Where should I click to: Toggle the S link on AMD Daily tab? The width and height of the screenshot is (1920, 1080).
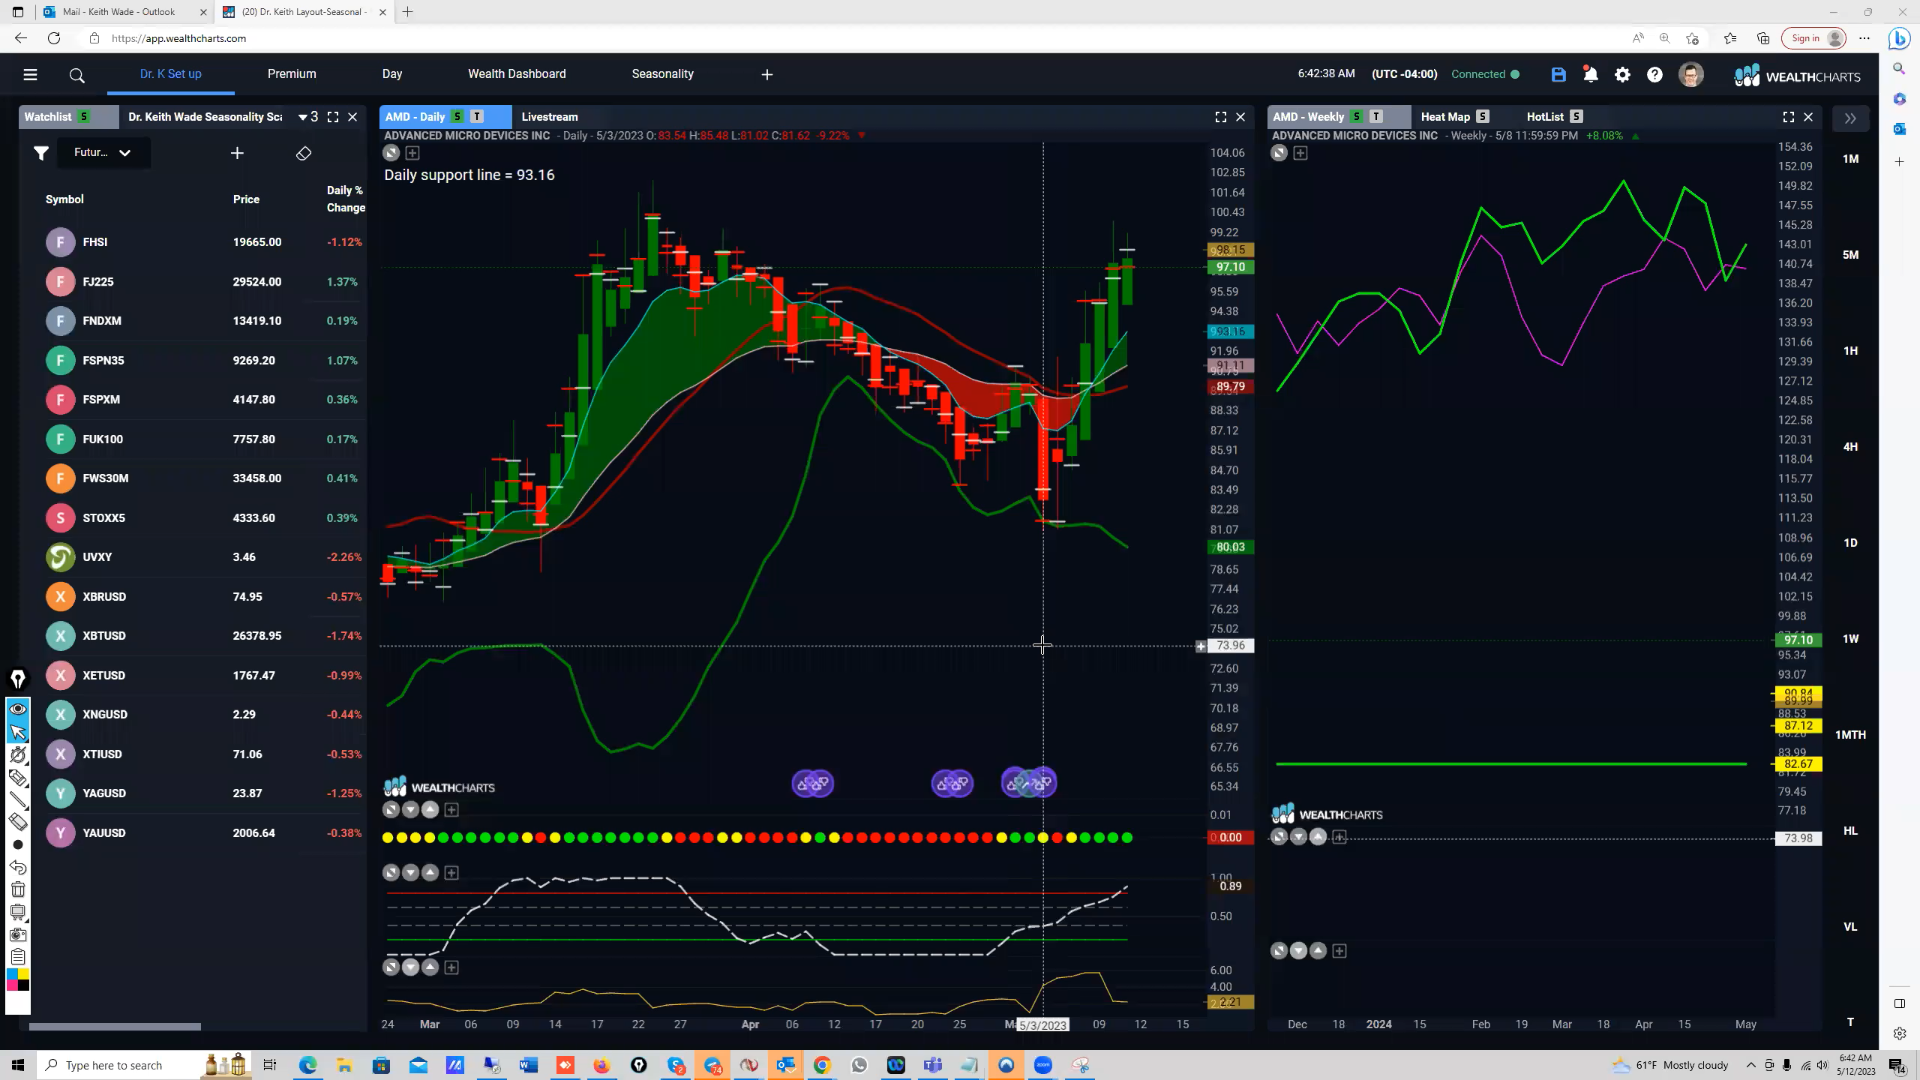coord(457,117)
